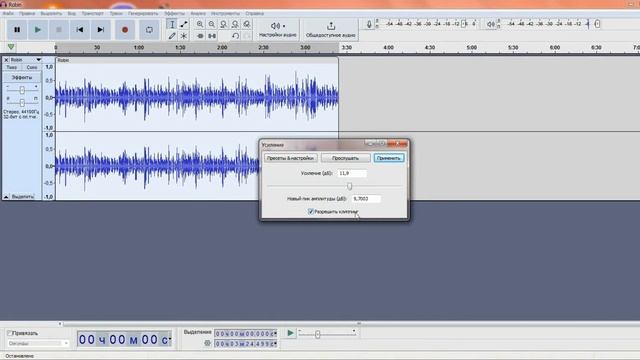Screen dimensions: 640x360
Task: Click the Zoom Out magnifier
Action: 211,24
